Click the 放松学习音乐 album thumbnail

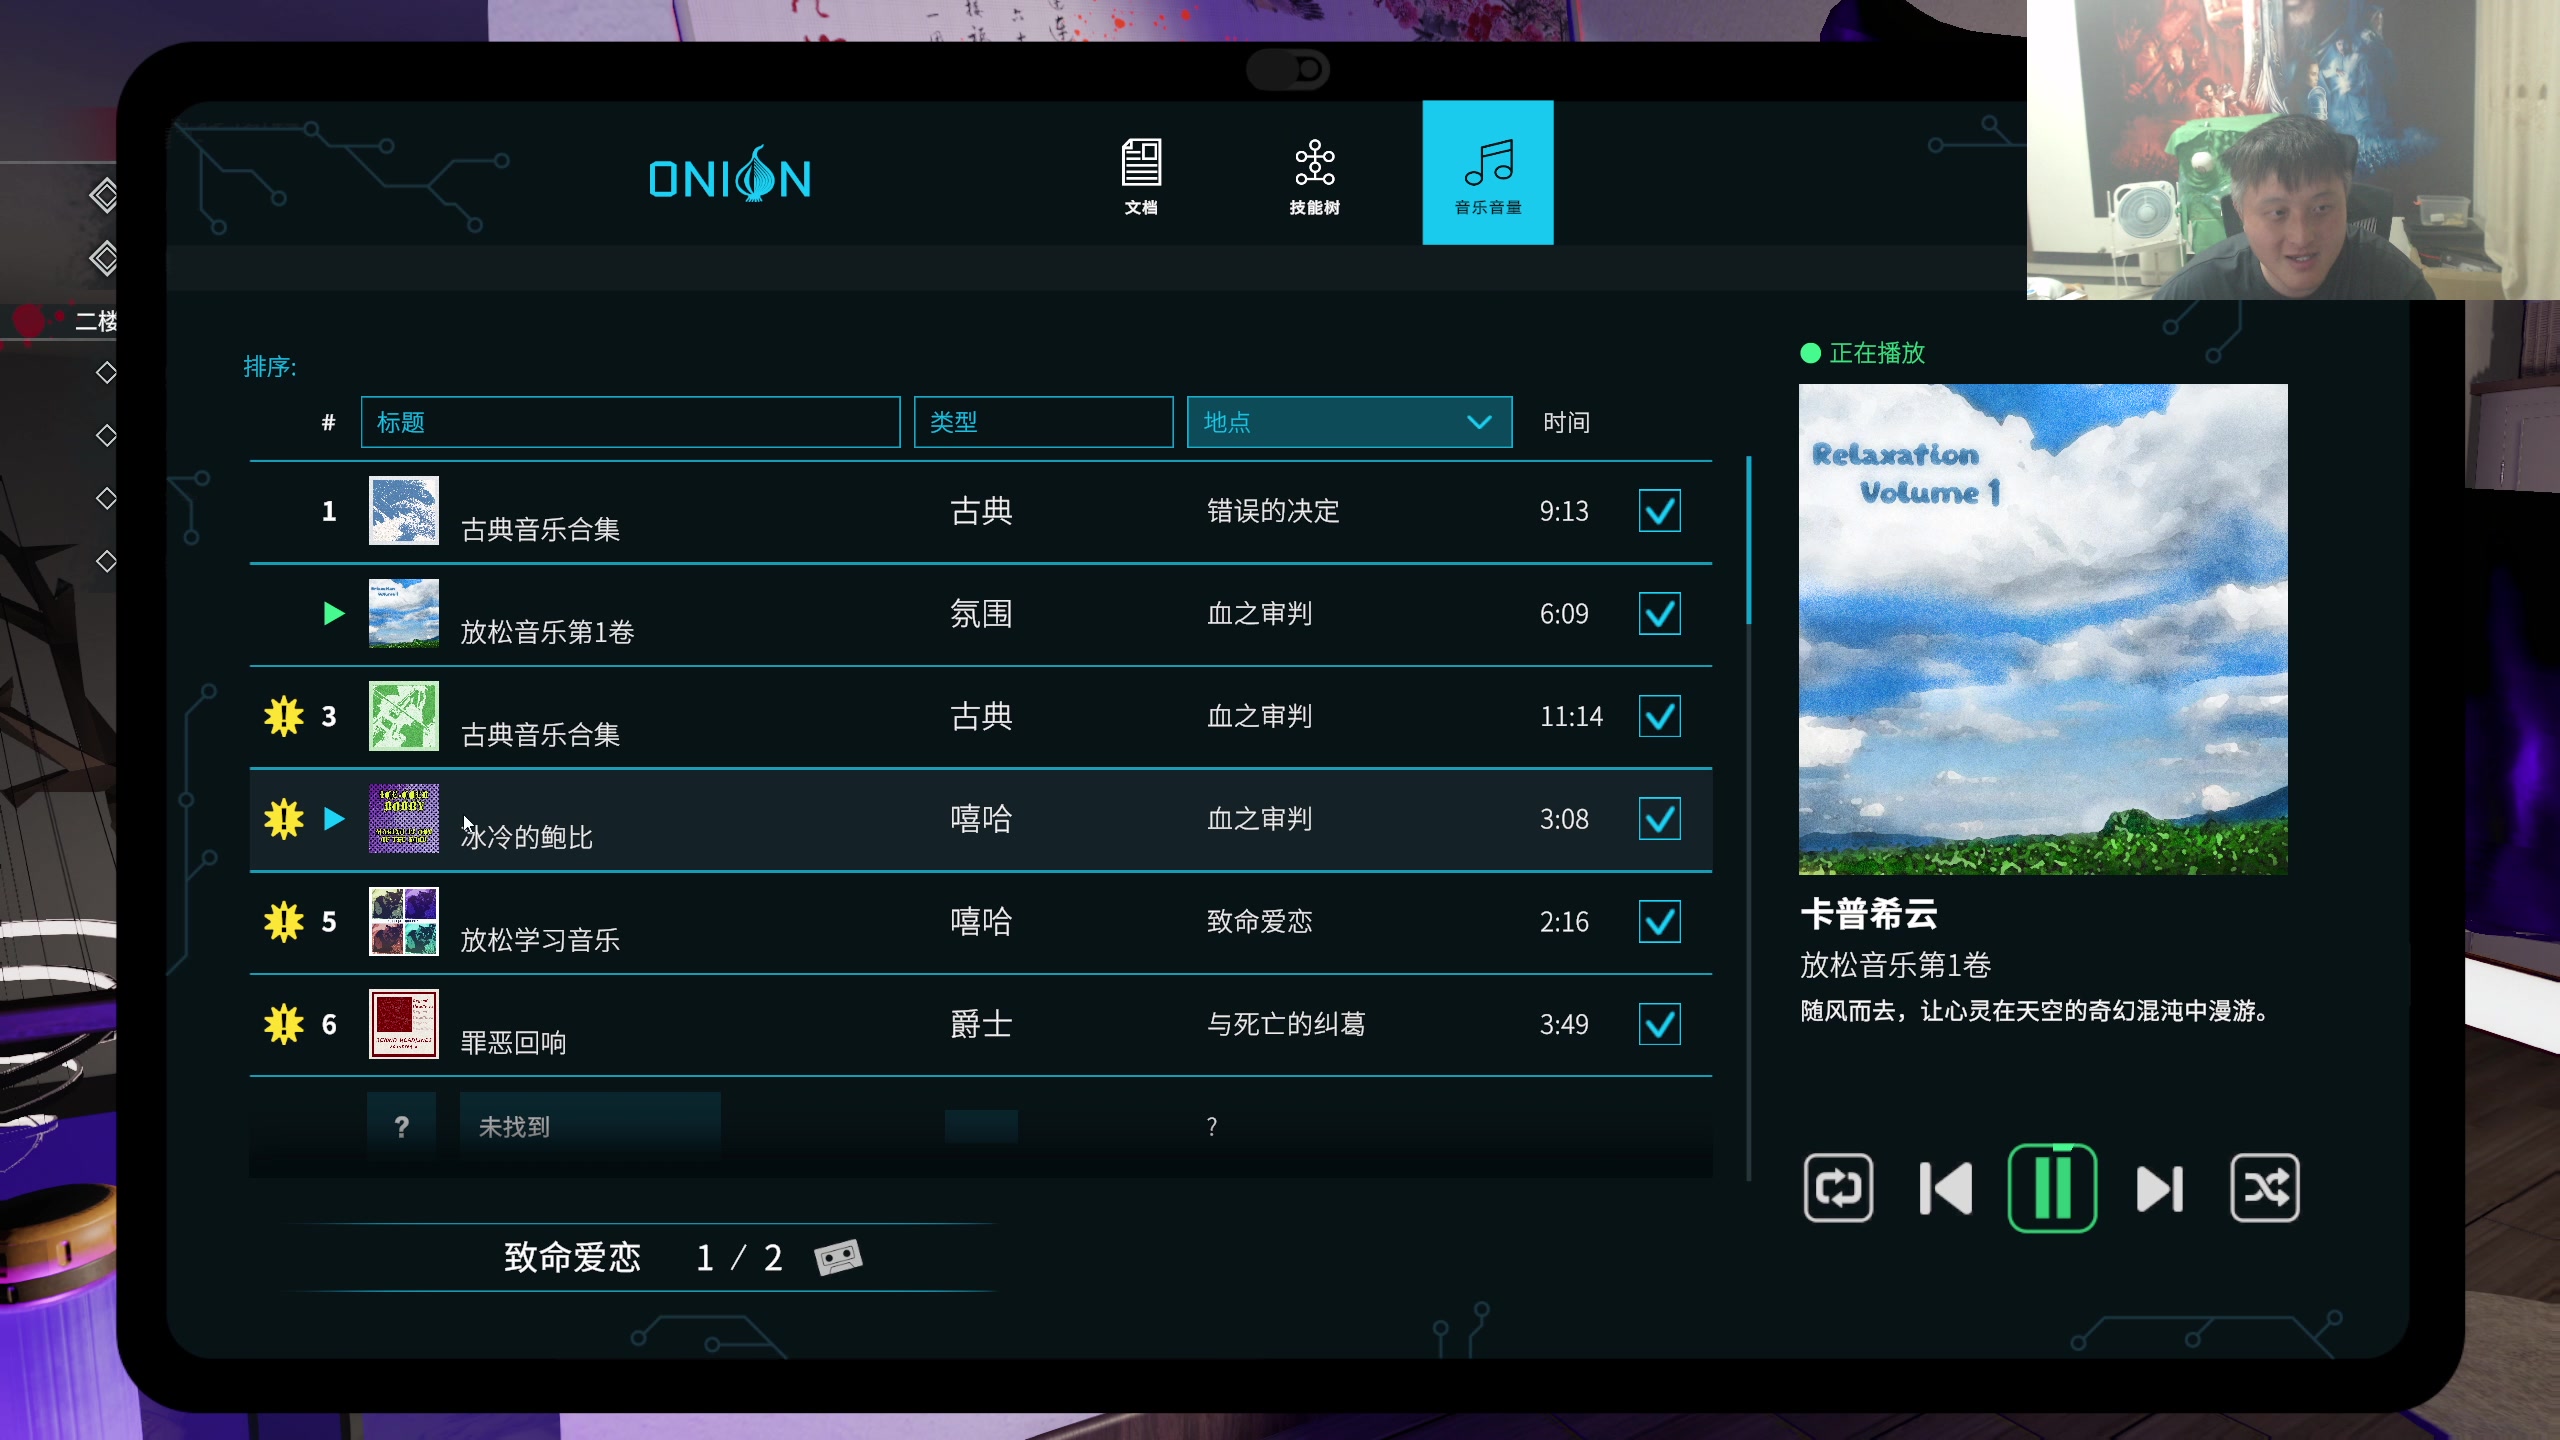(x=404, y=921)
